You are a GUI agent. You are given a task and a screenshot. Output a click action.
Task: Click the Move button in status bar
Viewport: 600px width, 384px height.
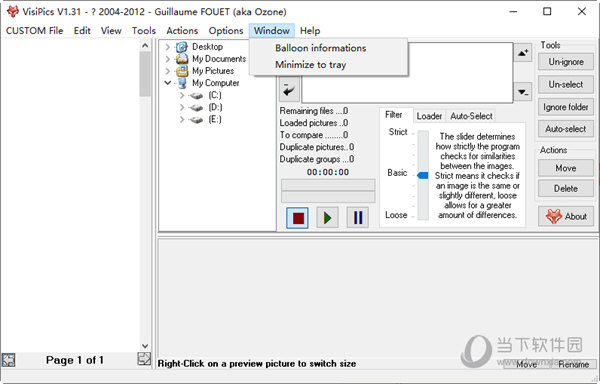(527, 364)
